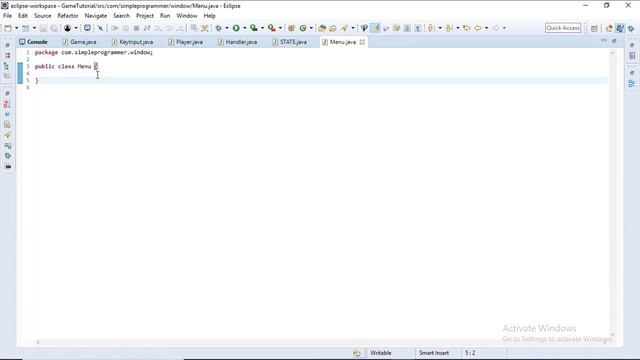Image resolution: width=640 pixels, height=360 pixels.
Task: Switch to the Debug perspective gear icon
Action: [631, 28]
